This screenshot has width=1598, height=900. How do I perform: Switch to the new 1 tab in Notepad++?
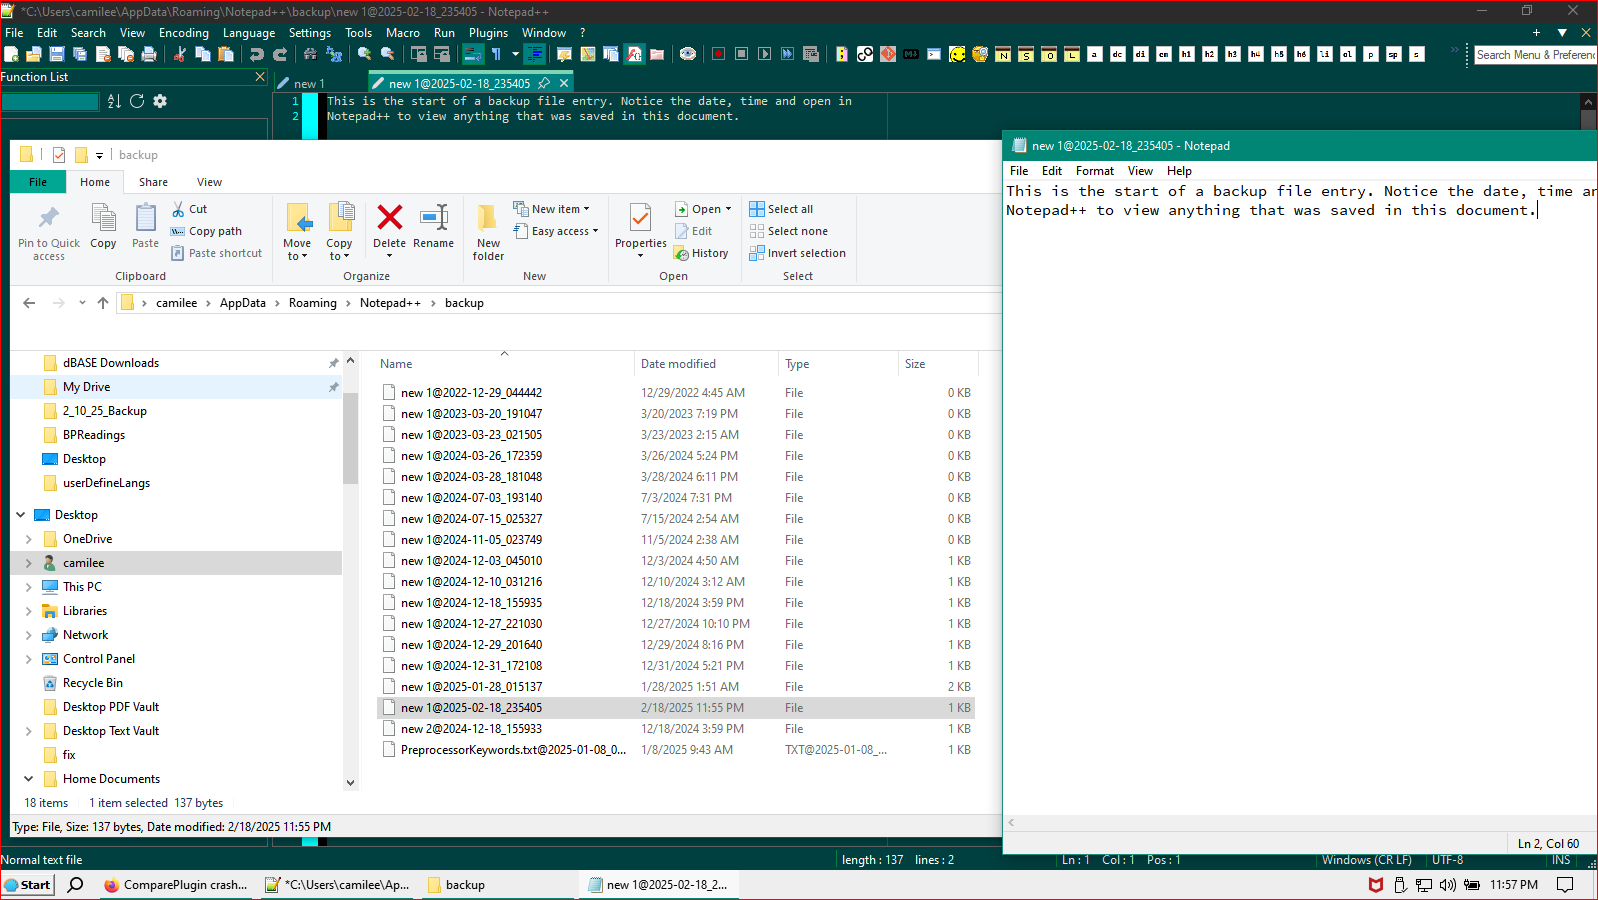coord(300,84)
